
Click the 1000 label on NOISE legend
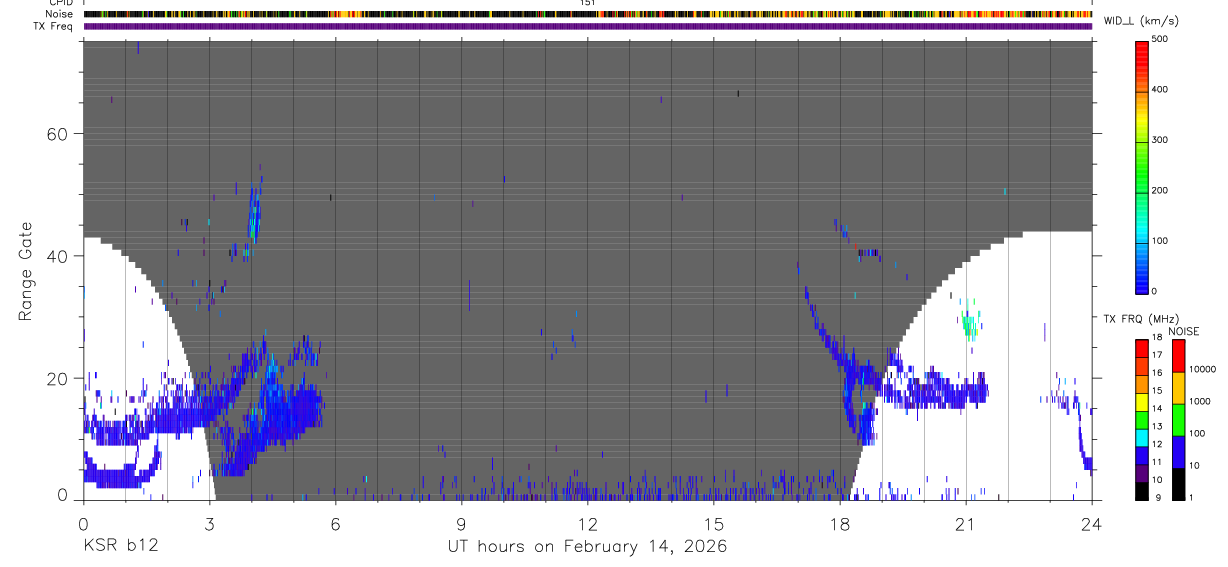[1199, 401]
